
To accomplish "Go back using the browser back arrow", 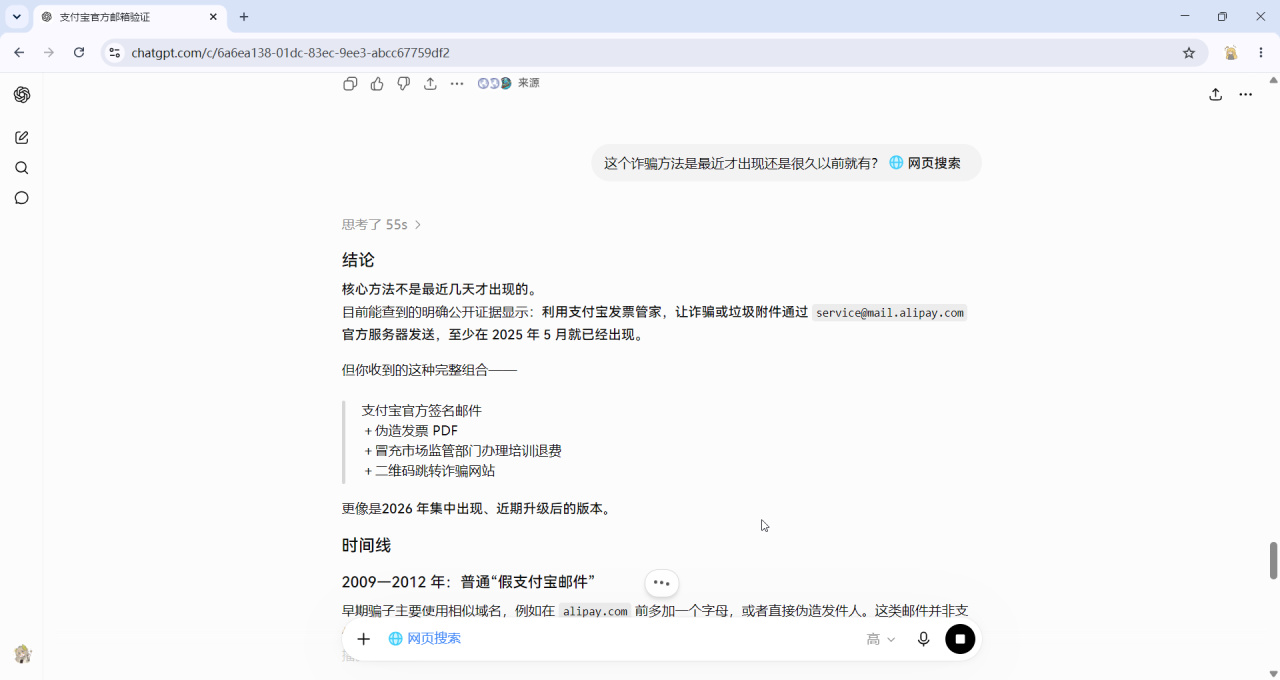I will [19, 52].
